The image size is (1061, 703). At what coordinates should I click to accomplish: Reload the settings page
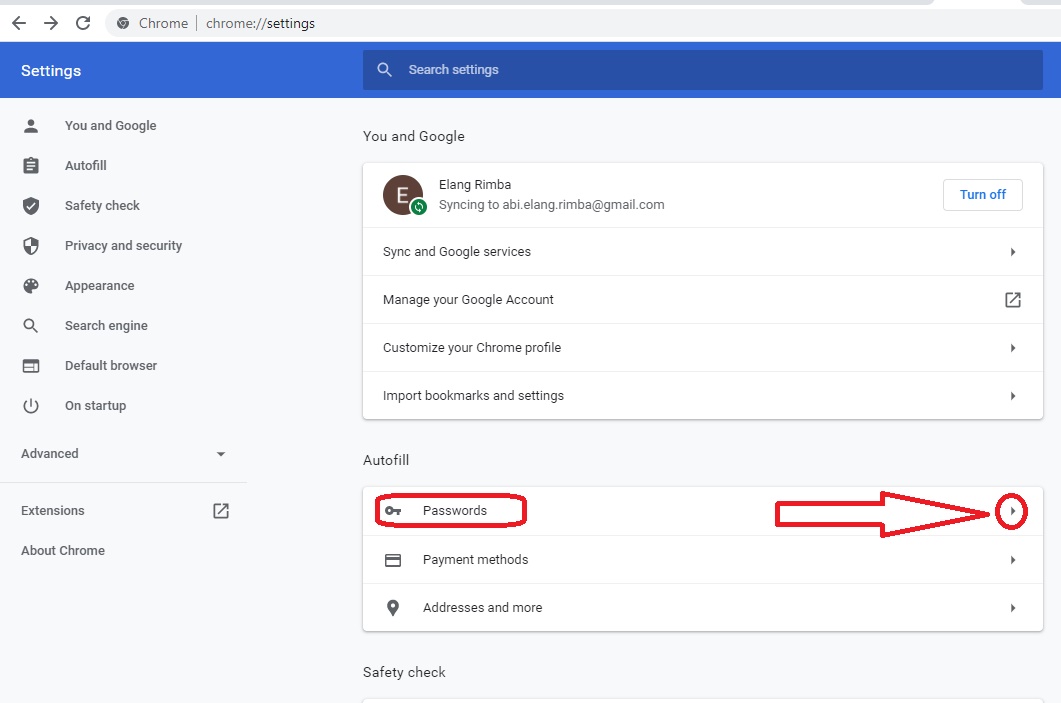pos(83,23)
